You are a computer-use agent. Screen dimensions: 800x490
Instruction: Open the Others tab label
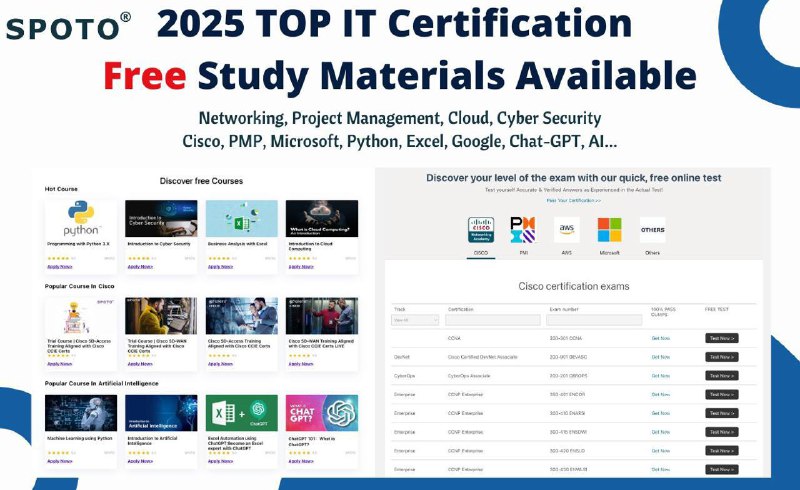(x=652, y=253)
